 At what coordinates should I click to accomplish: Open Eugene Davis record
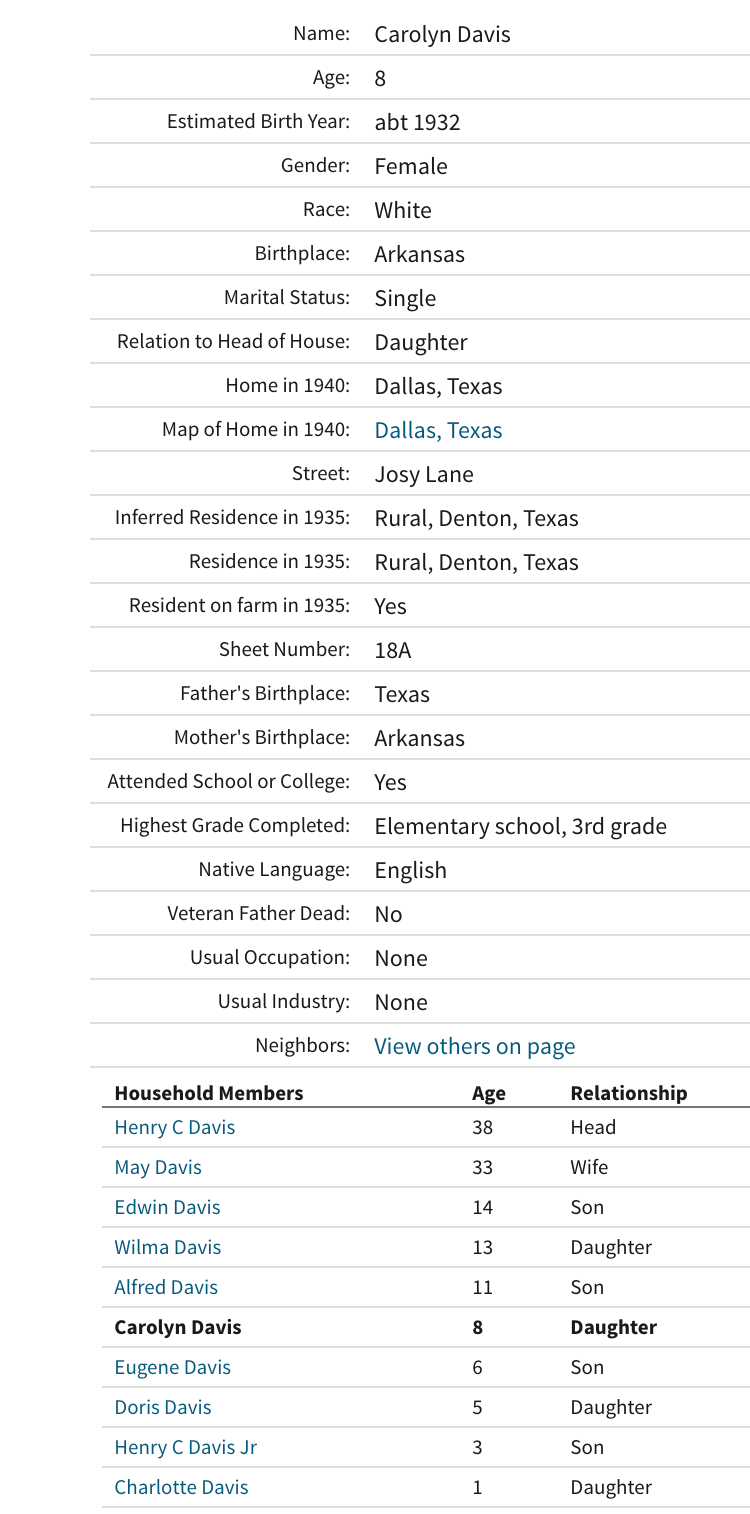click(x=173, y=1367)
